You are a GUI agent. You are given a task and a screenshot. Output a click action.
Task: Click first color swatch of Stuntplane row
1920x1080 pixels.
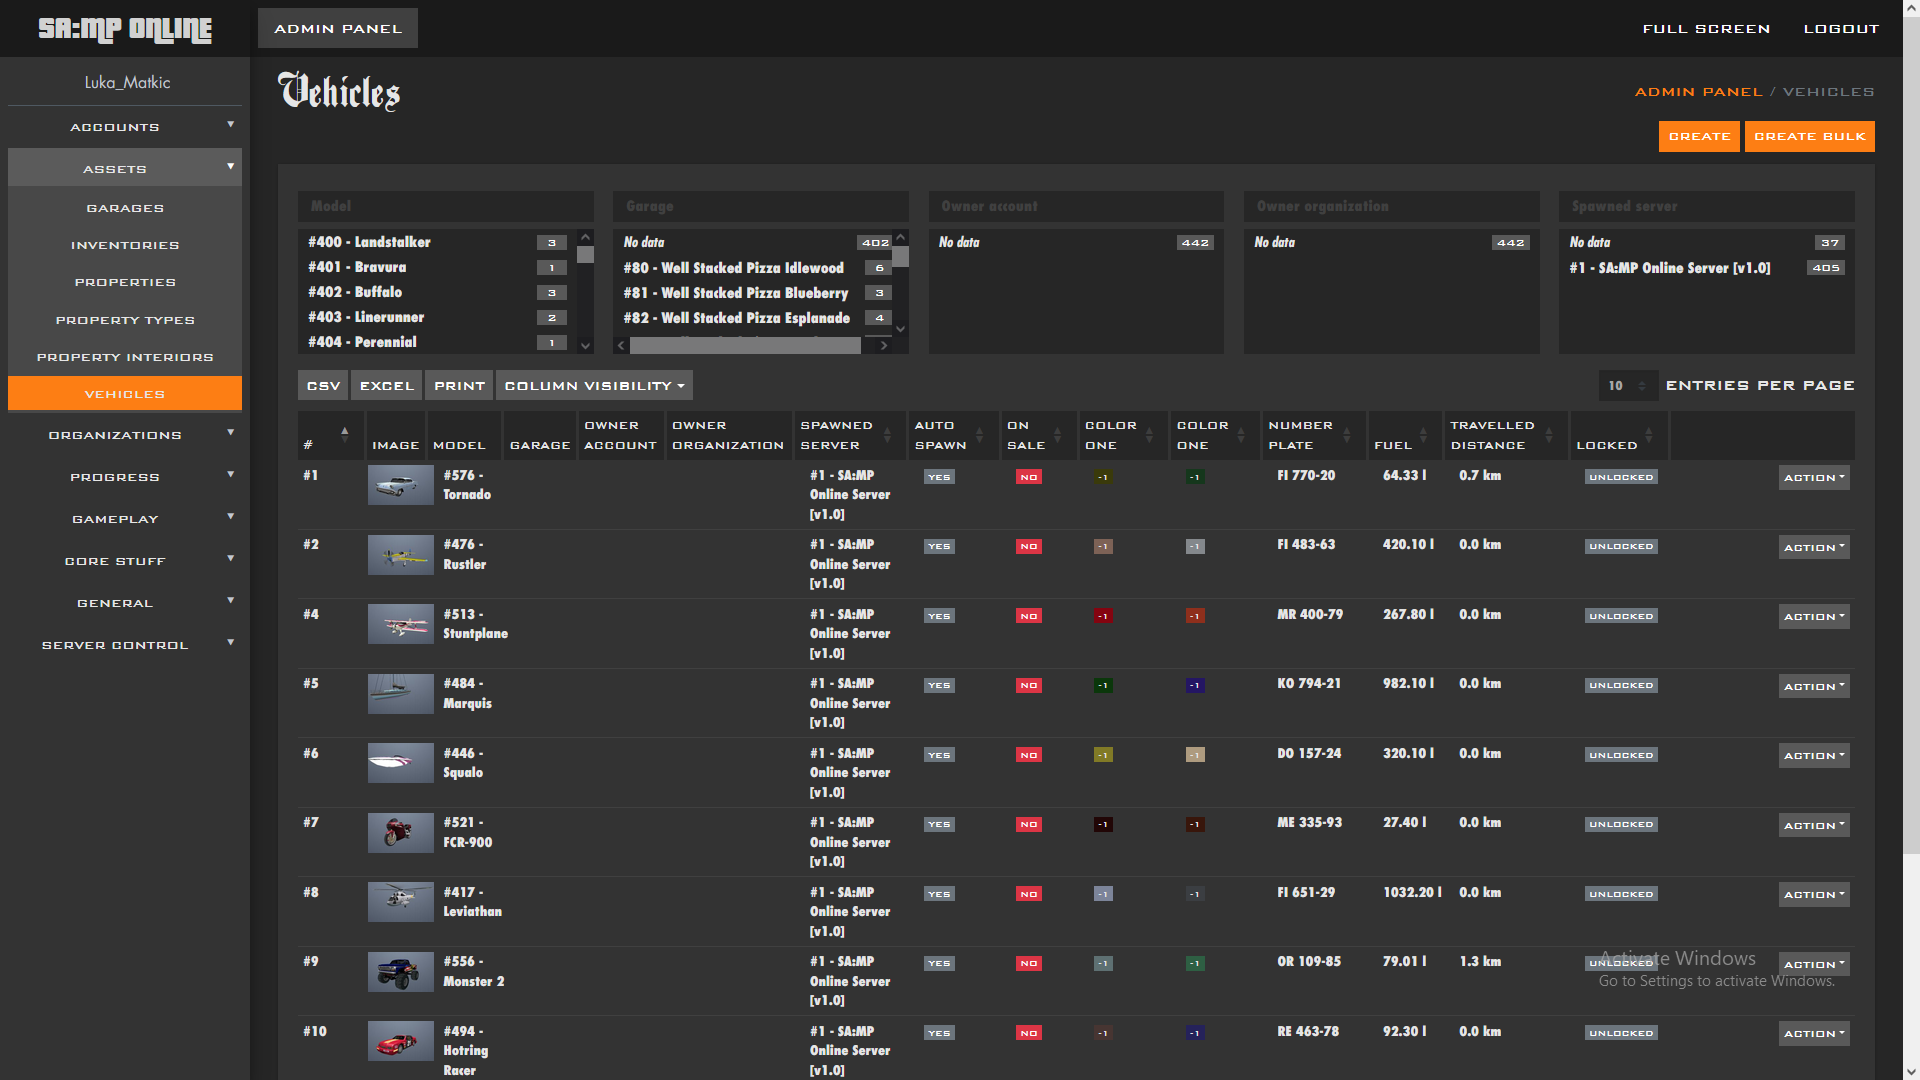1102,616
